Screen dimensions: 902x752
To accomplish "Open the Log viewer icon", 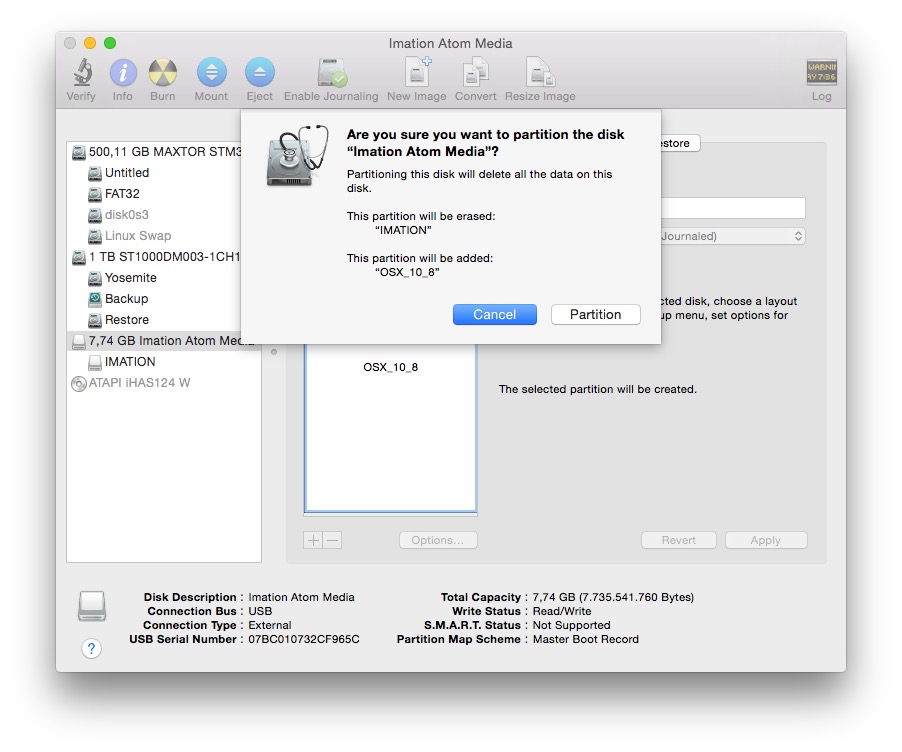I will click(x=821, y=74).
